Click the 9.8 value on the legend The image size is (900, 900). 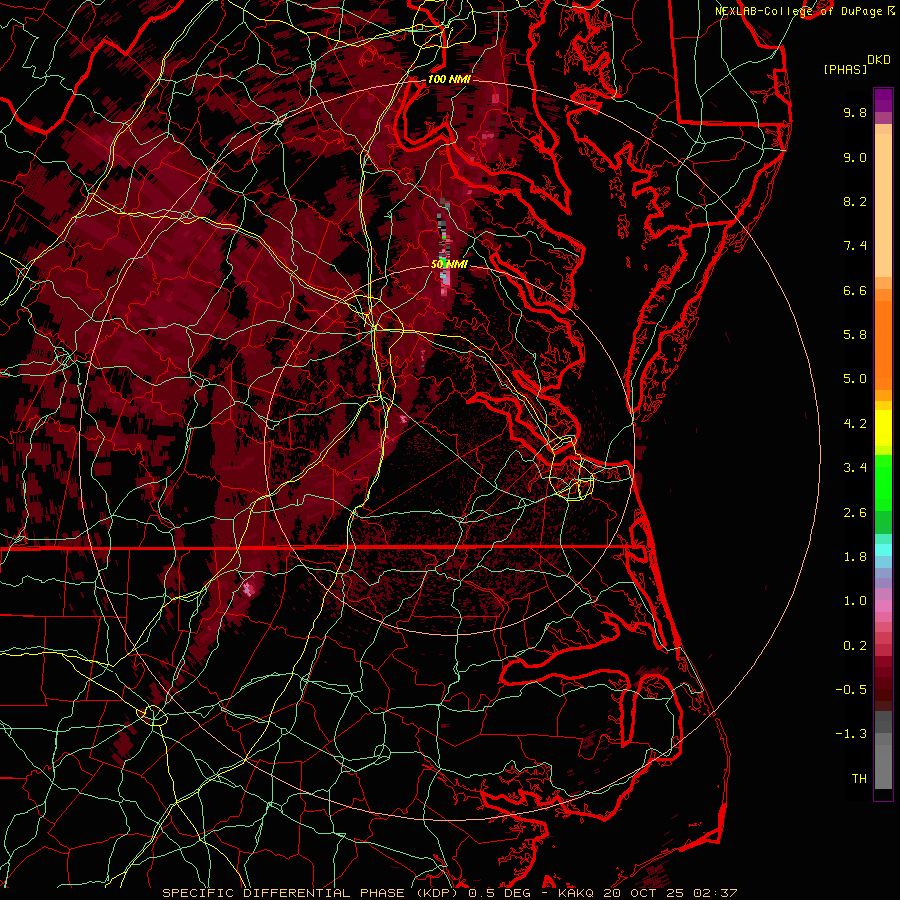pyautogui.click(x=855, y=112)
